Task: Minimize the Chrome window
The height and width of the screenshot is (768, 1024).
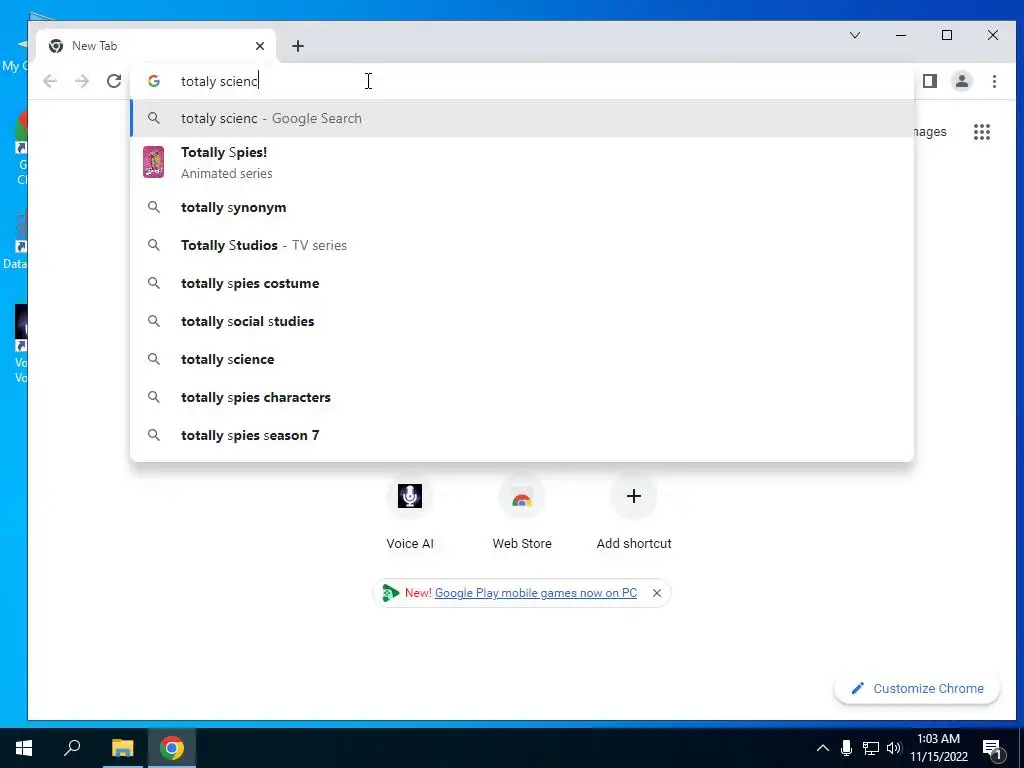Action: pos(901,35)
